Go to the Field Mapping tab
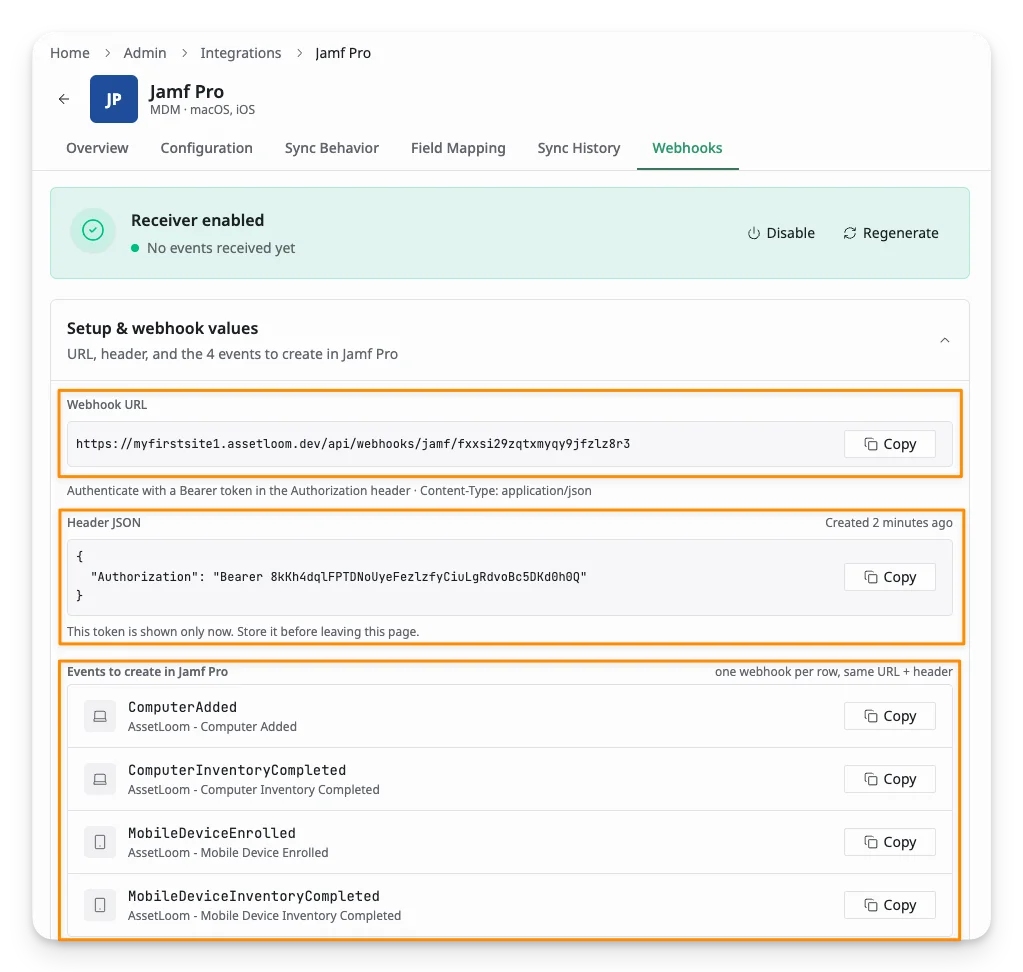Image resolution: width=1023 pixels, height=972 pixels. click(x=458, y=148)
